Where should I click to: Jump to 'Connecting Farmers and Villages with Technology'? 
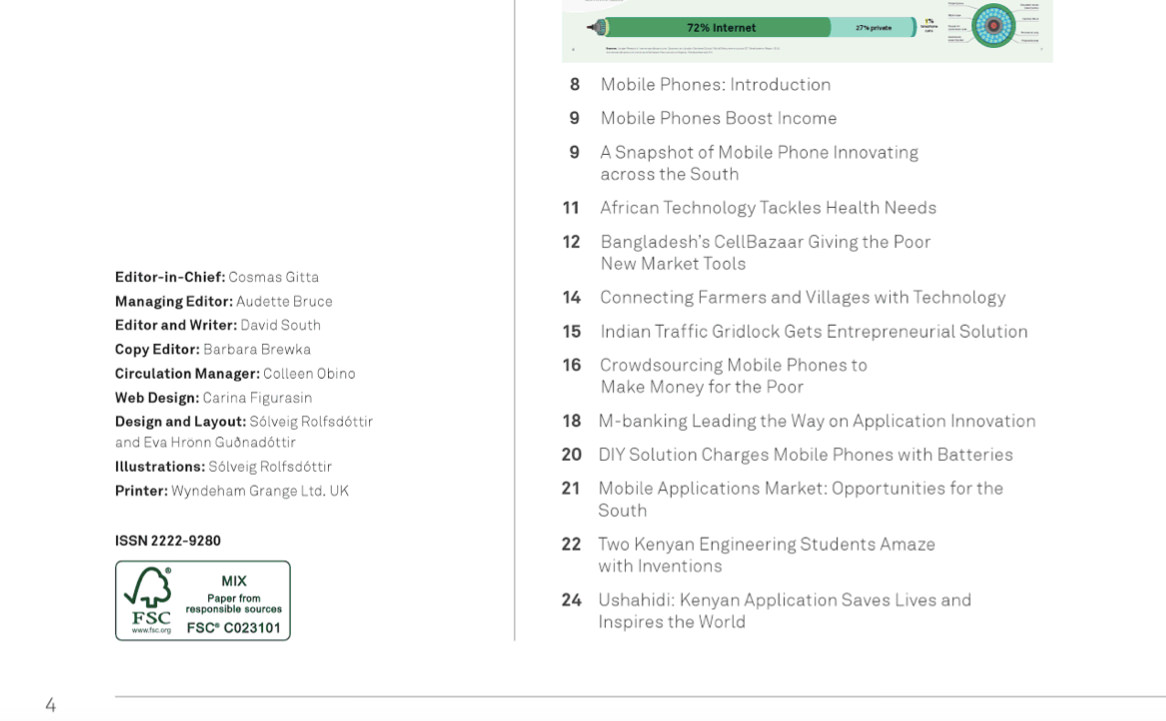(x=802, y=298)
